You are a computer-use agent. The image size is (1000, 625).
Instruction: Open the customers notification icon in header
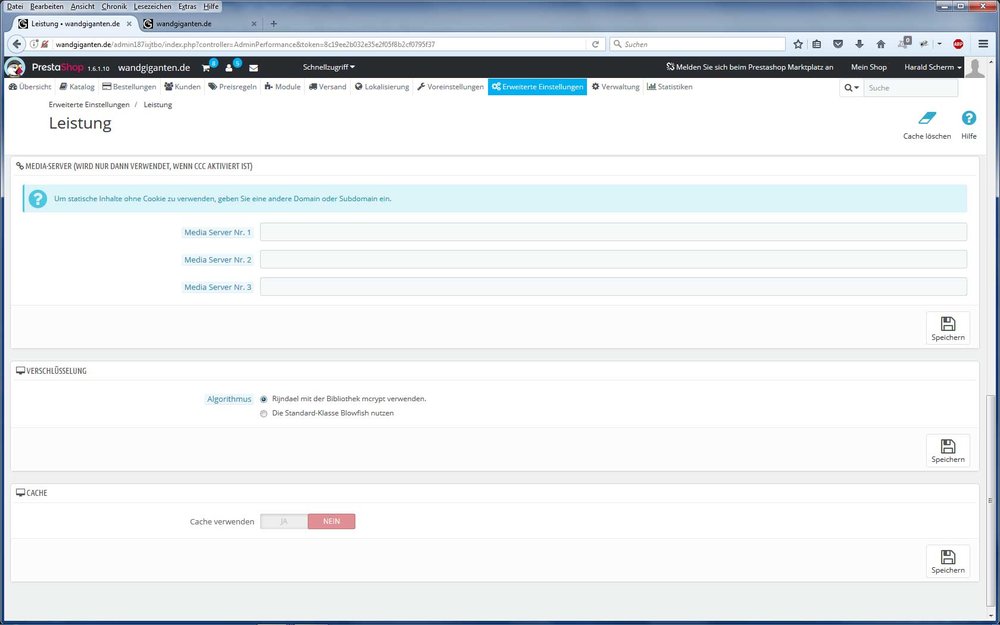click(x=229, y=68)
